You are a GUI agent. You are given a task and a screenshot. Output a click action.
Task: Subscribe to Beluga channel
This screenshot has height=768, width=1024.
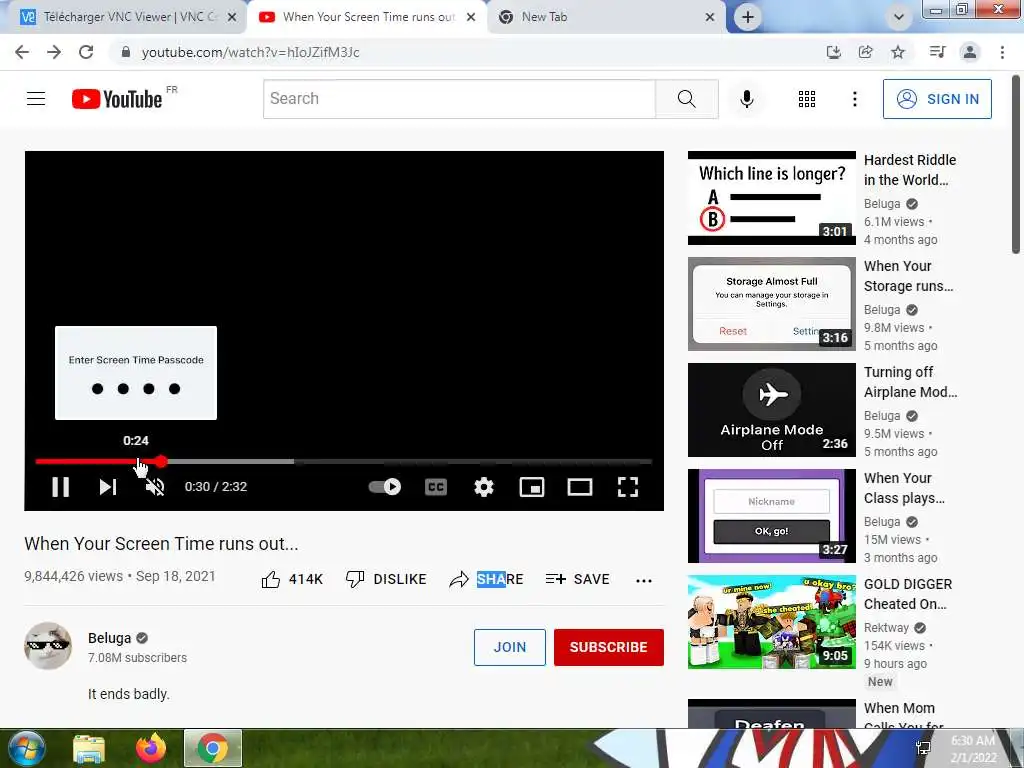[609, 647]
